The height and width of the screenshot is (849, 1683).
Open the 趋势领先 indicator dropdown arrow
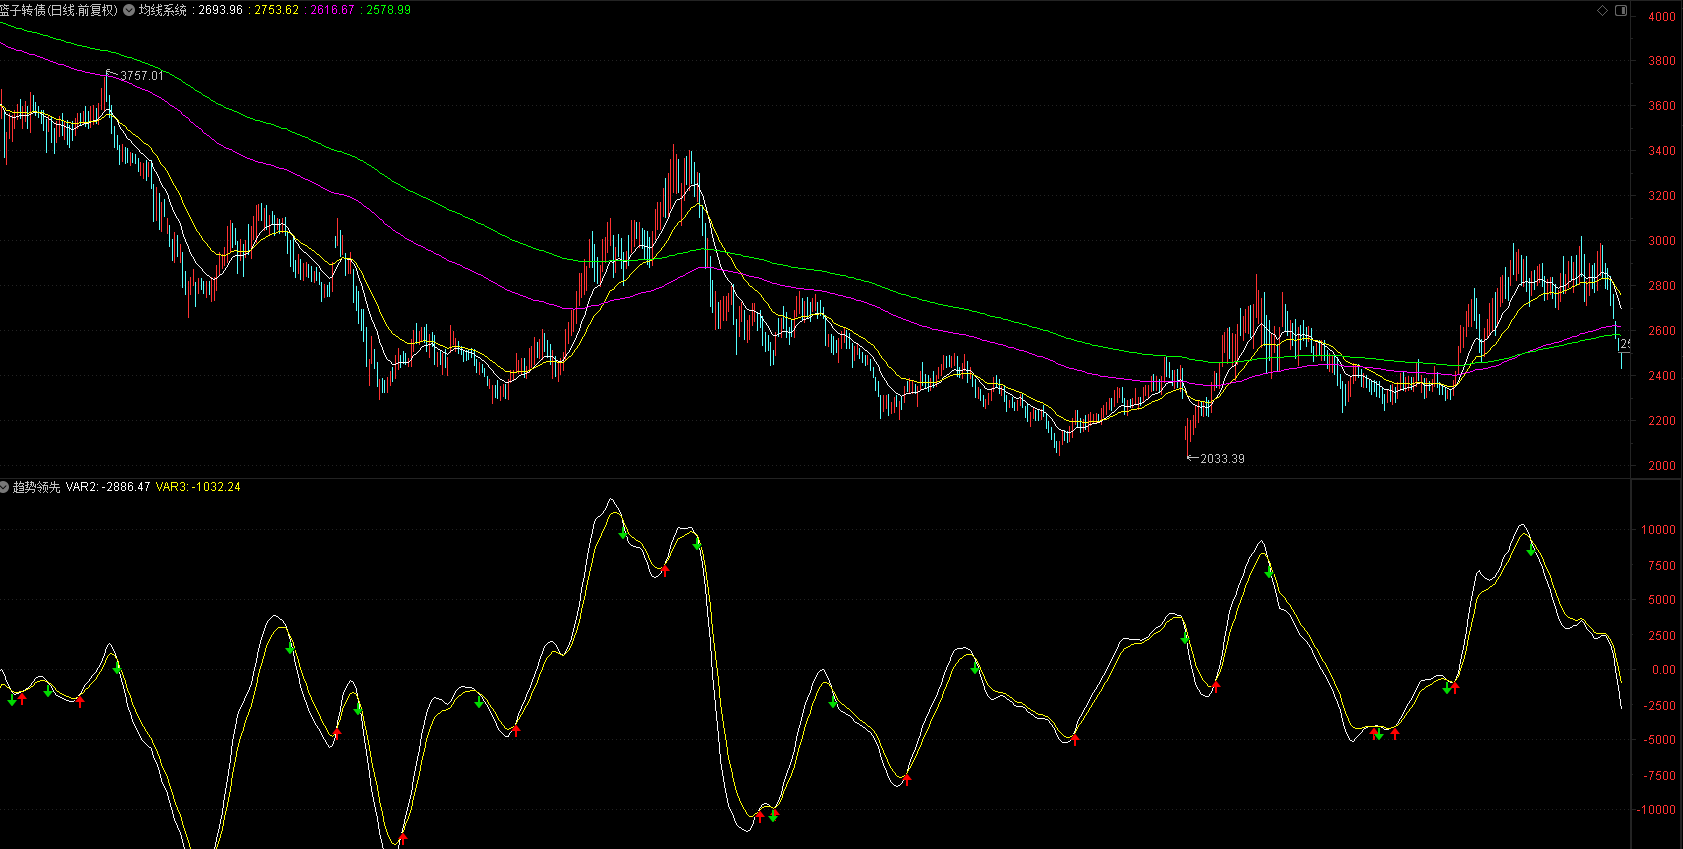(x=4, y=487)
